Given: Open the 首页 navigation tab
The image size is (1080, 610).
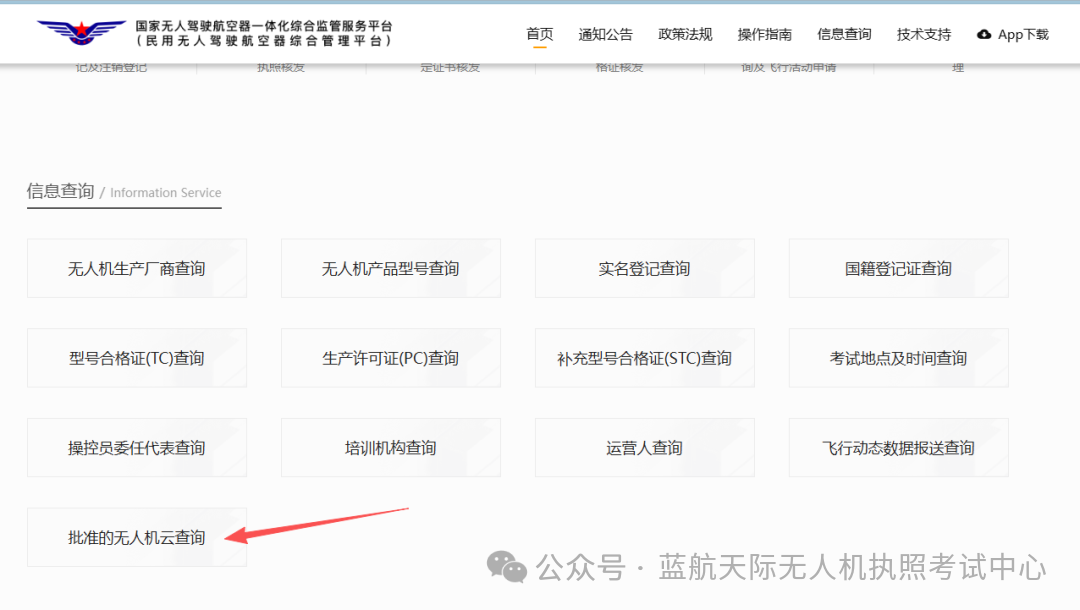Looking at the screenshot, I should click(x=539, y=34).
